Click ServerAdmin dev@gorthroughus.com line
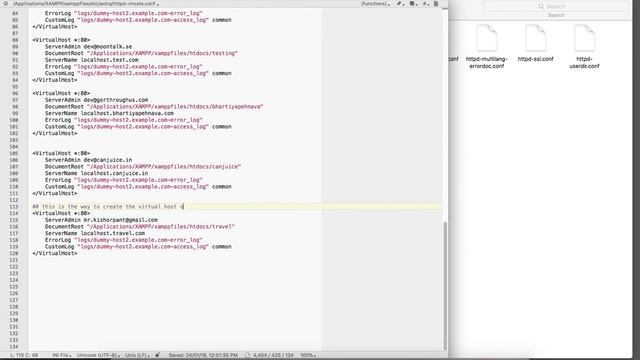The height and width of the screenshot is (360, 640). 96,100
